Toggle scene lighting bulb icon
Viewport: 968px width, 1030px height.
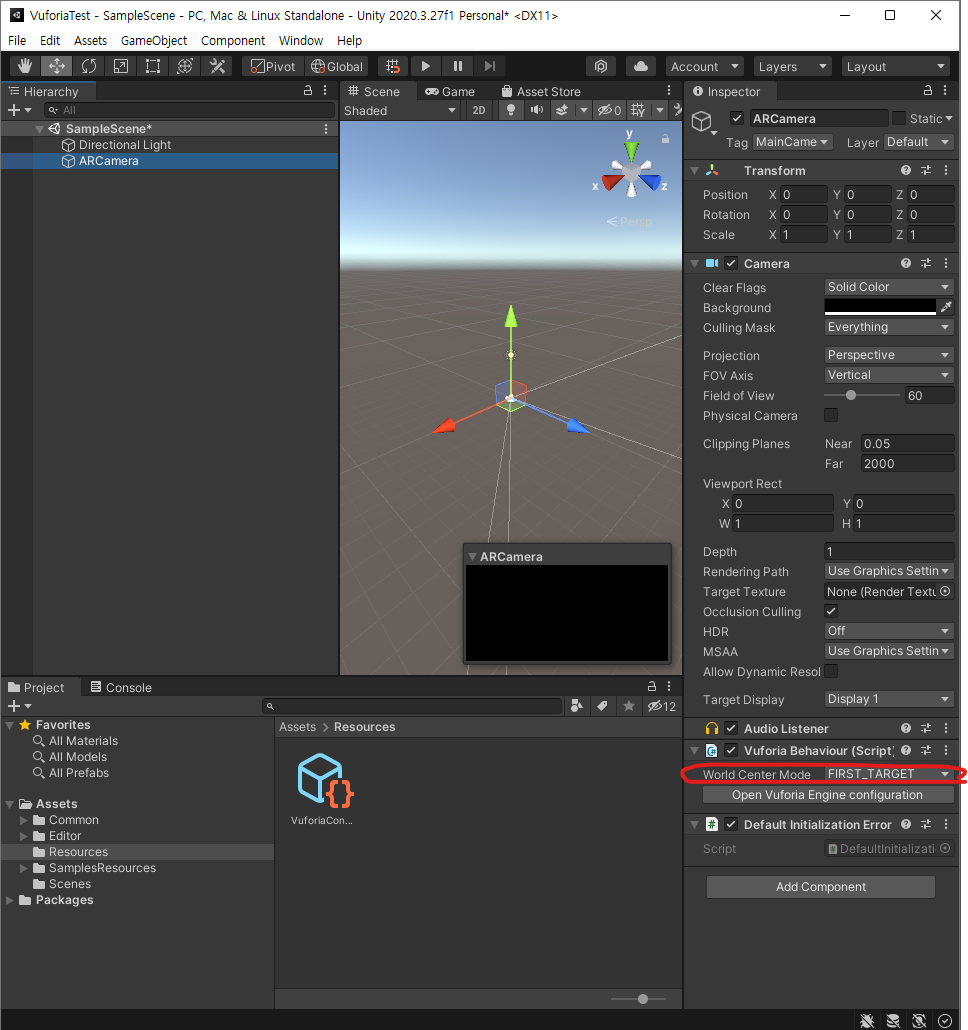[x=511, y=110]
